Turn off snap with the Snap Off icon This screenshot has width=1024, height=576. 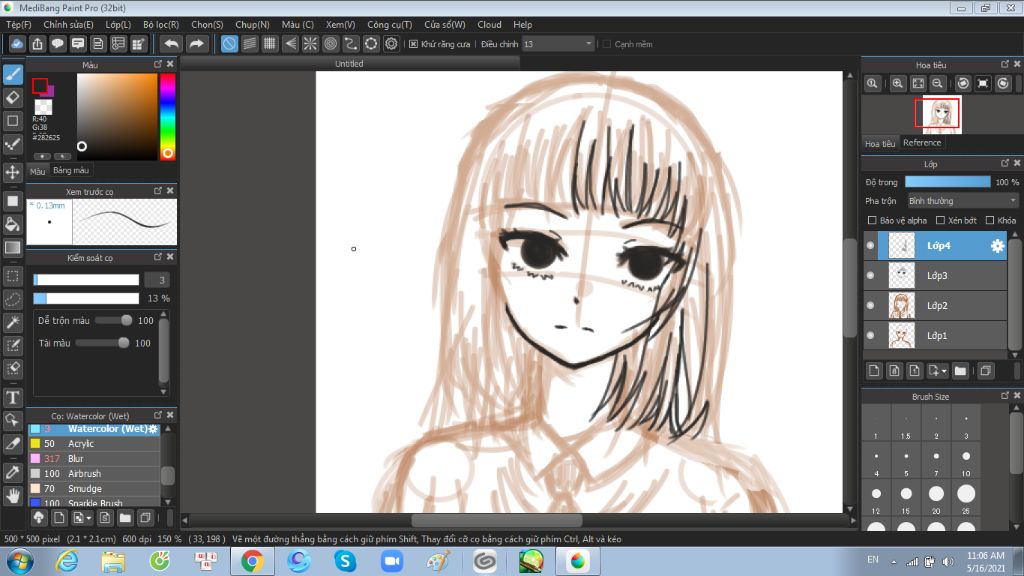pos(229,44)
